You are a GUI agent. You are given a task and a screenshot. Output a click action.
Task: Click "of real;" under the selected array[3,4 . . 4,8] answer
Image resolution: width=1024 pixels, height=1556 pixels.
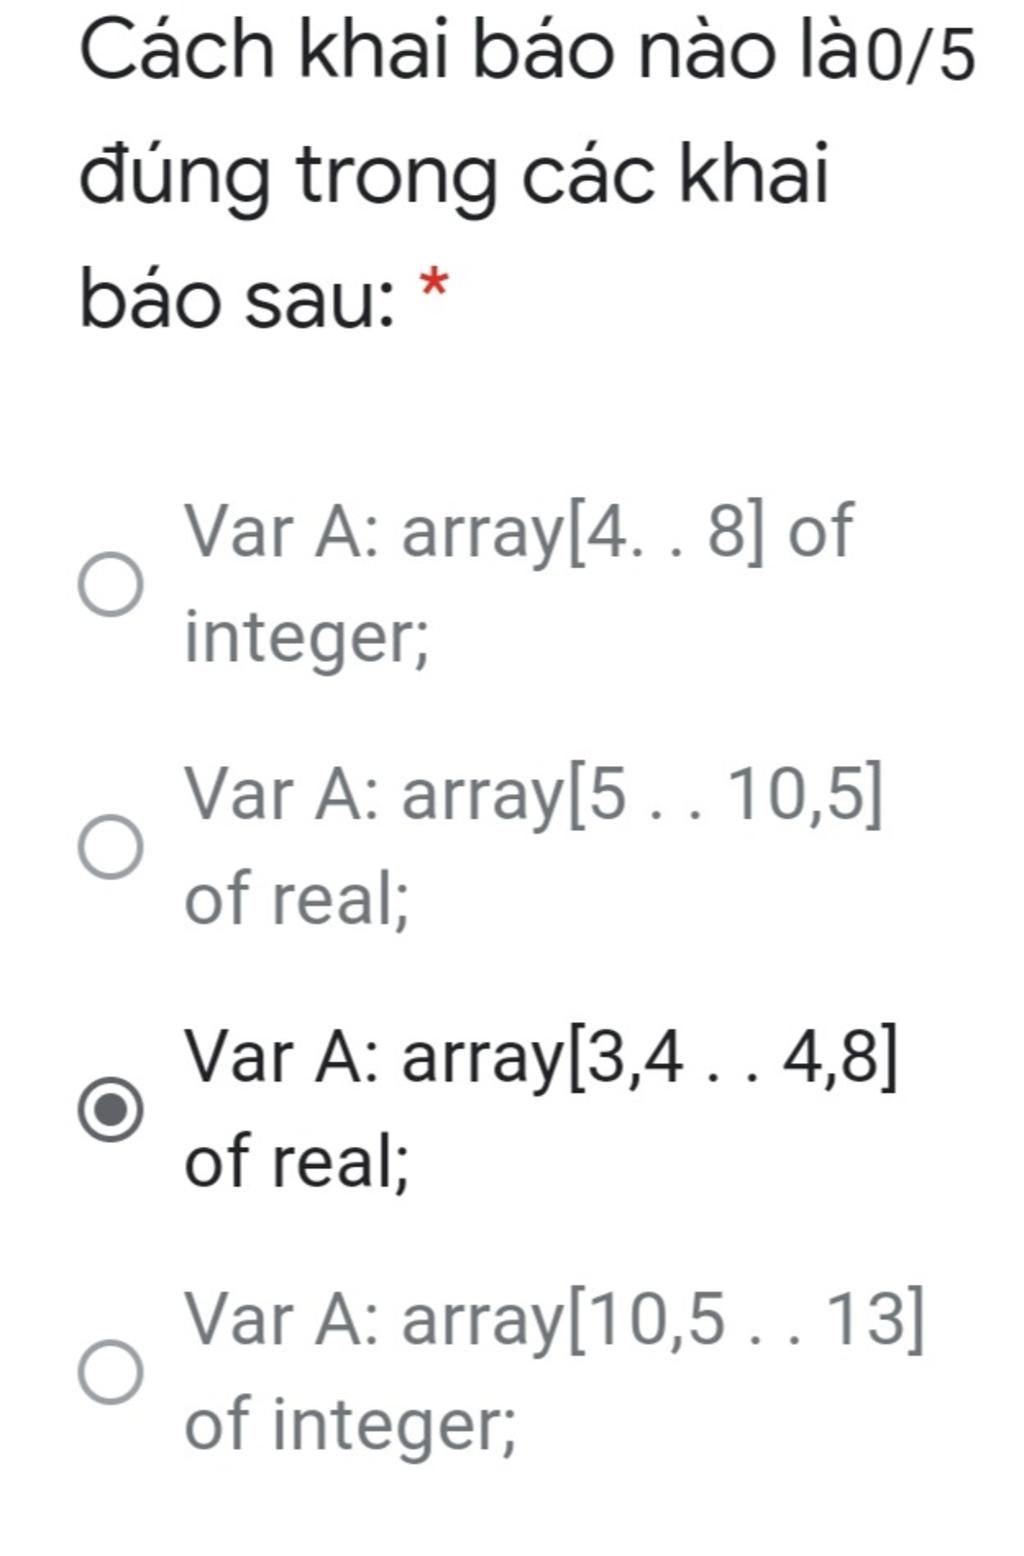point(297,1161)
